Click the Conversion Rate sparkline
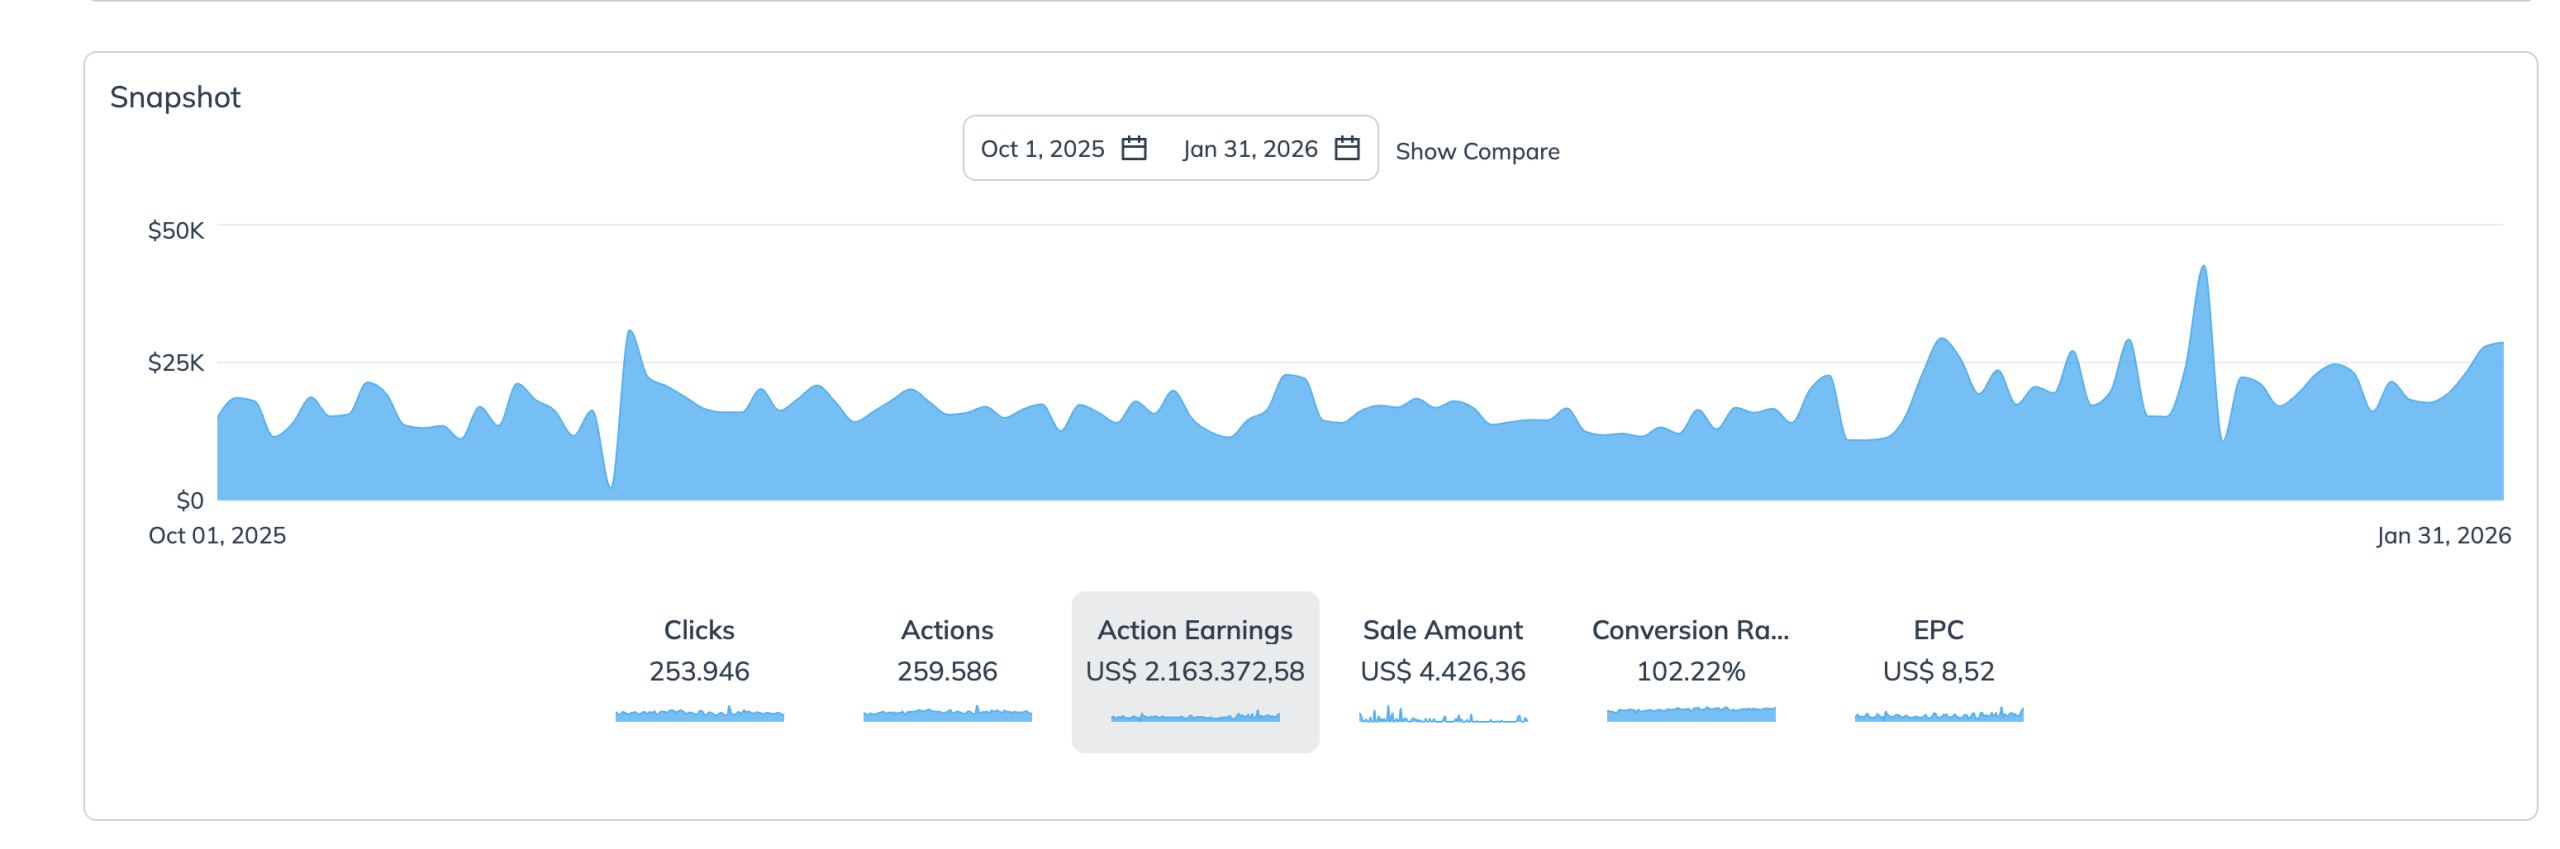 coord(1690,714)
